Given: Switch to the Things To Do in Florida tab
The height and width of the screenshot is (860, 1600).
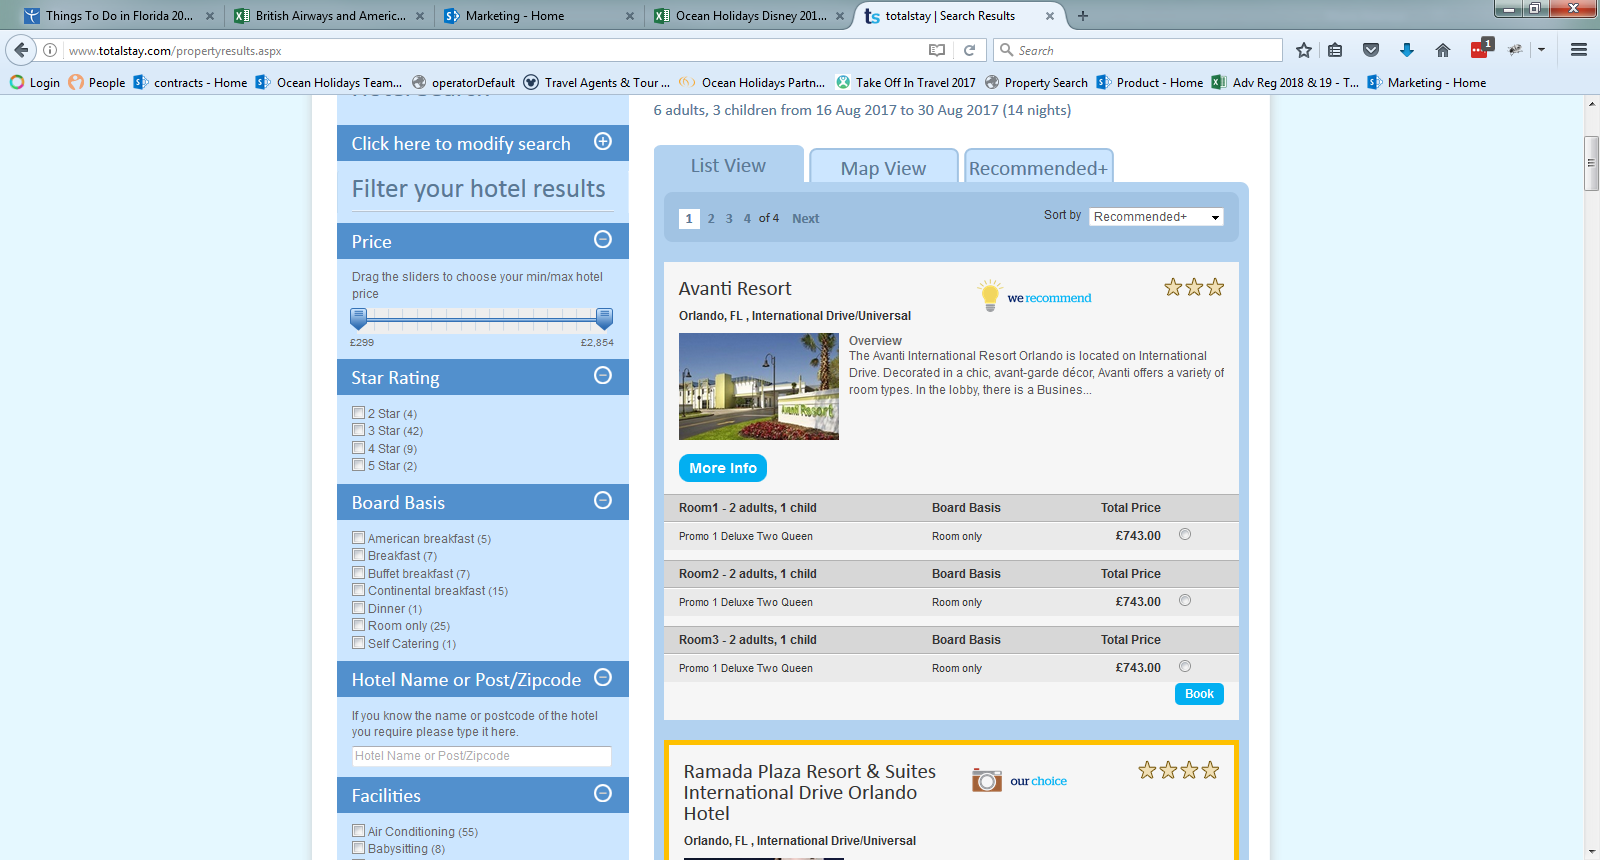Looking at the screenshot, I should tap(120, 16).
